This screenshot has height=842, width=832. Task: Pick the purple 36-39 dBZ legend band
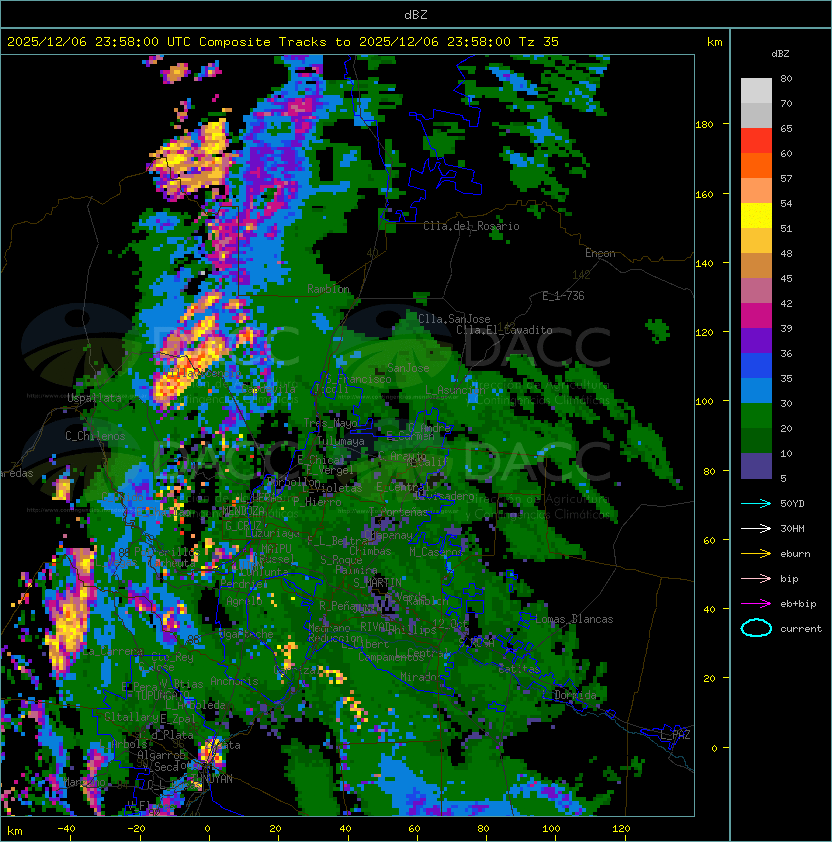pos(756,341)
